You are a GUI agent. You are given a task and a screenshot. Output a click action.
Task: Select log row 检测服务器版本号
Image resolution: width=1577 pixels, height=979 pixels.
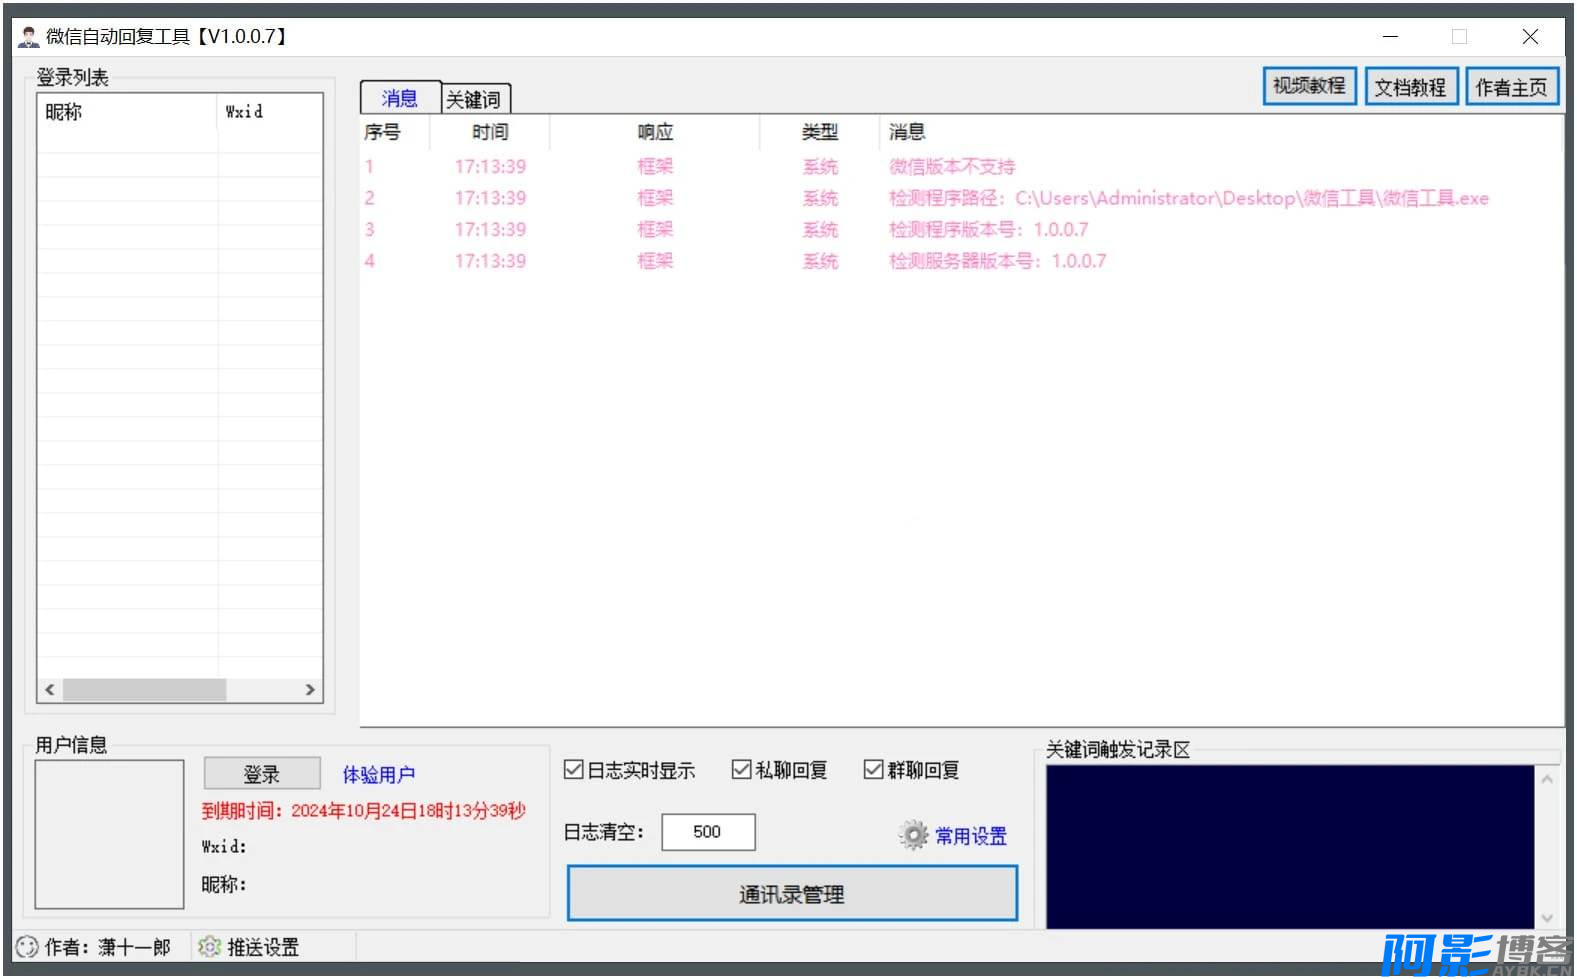[x=960, y=261]
